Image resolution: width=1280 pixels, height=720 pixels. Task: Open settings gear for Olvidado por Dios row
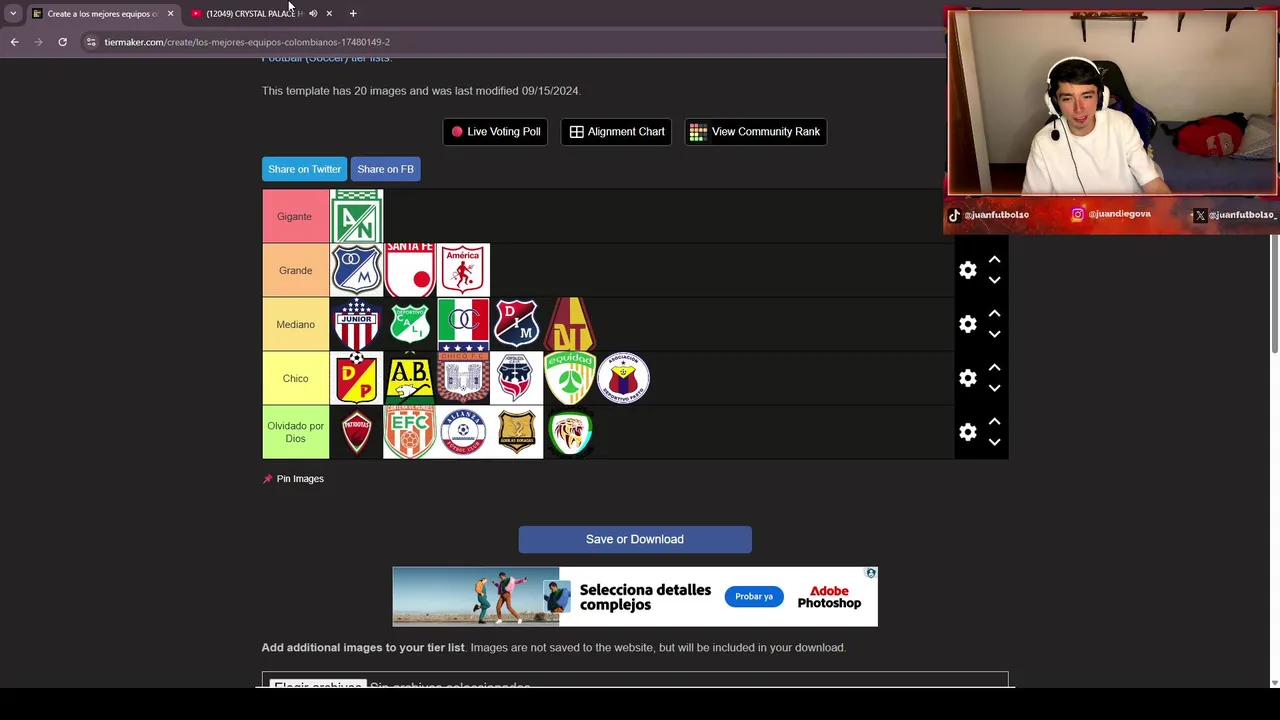tap(968, 432)
